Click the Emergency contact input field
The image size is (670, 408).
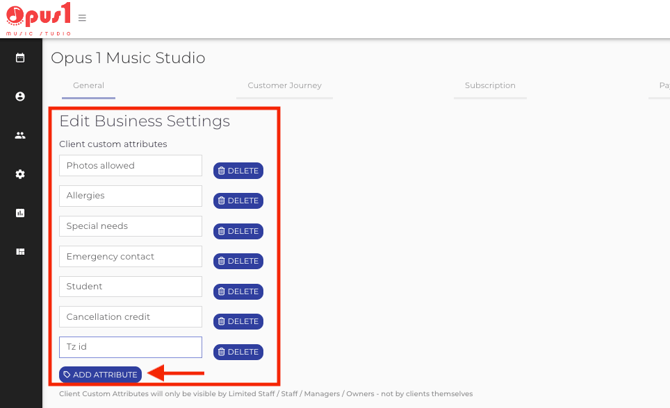click(x=130, y=257)
